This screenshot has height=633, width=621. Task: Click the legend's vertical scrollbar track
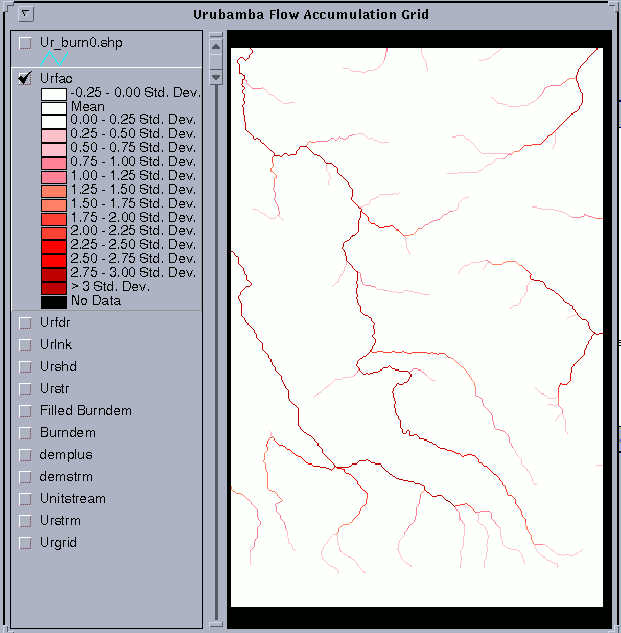[x=215, y=350]
